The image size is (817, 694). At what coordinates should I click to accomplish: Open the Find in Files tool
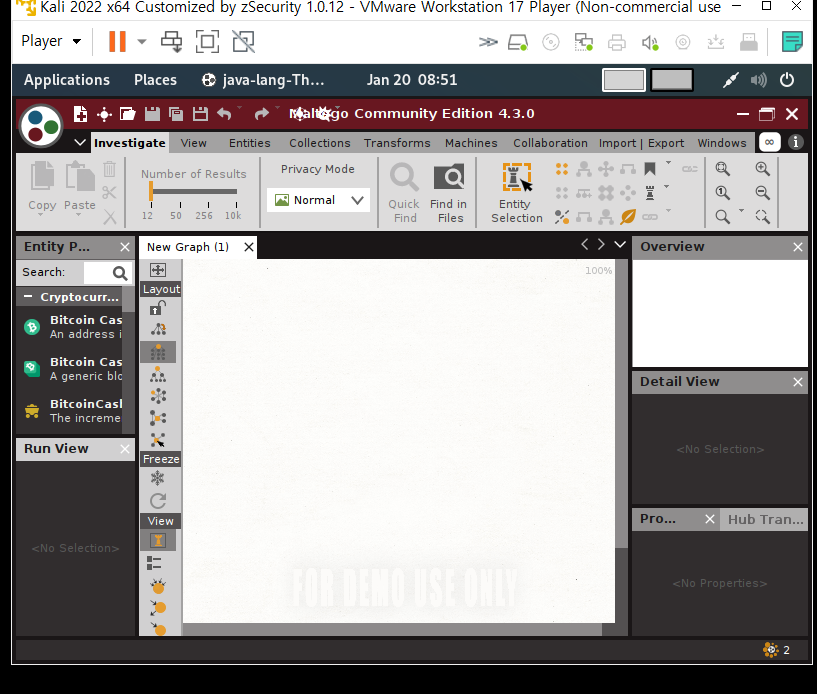[449, 192]
